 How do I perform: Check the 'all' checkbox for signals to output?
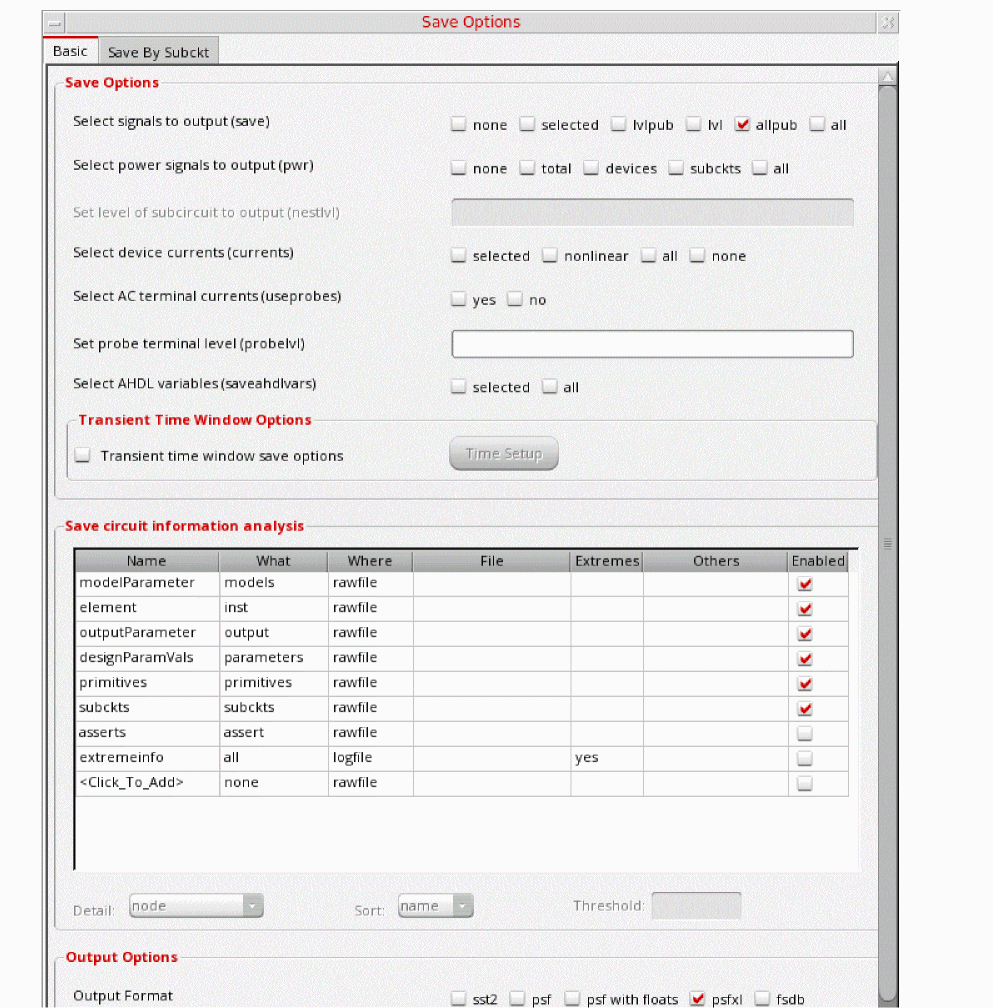click(x=817, y=125)
